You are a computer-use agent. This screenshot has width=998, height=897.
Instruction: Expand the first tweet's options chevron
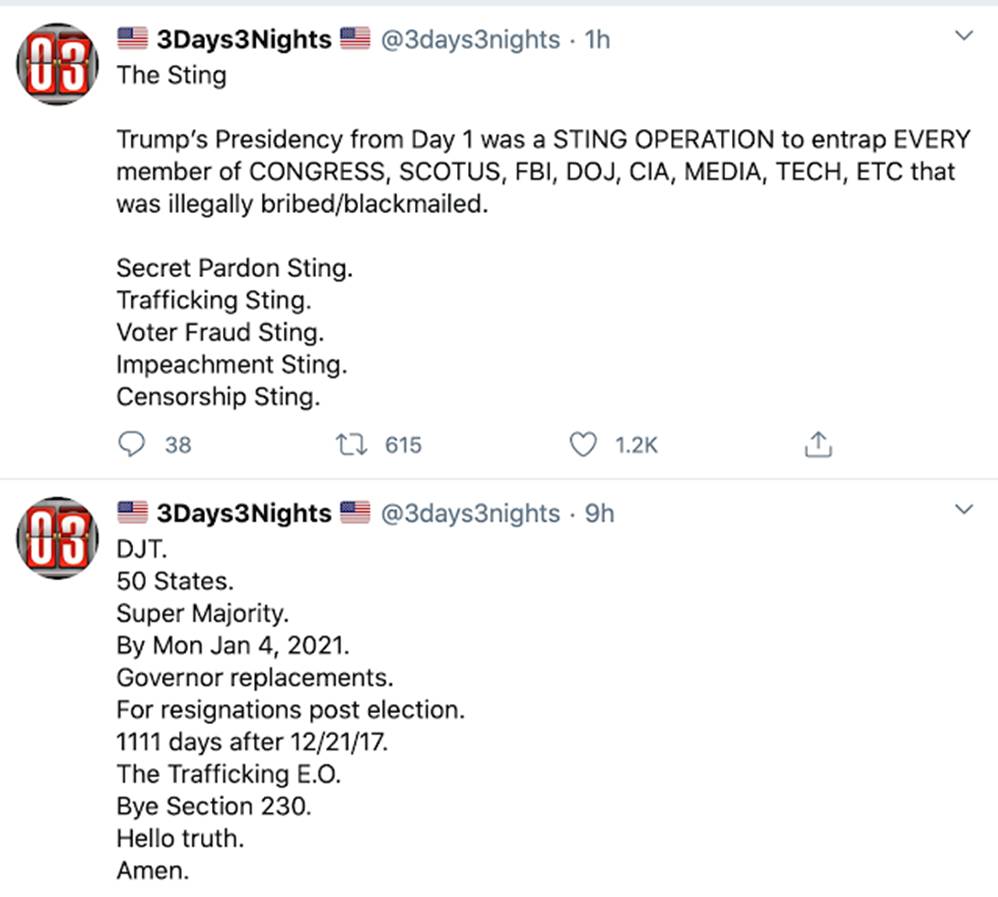[x=964, y=37]
